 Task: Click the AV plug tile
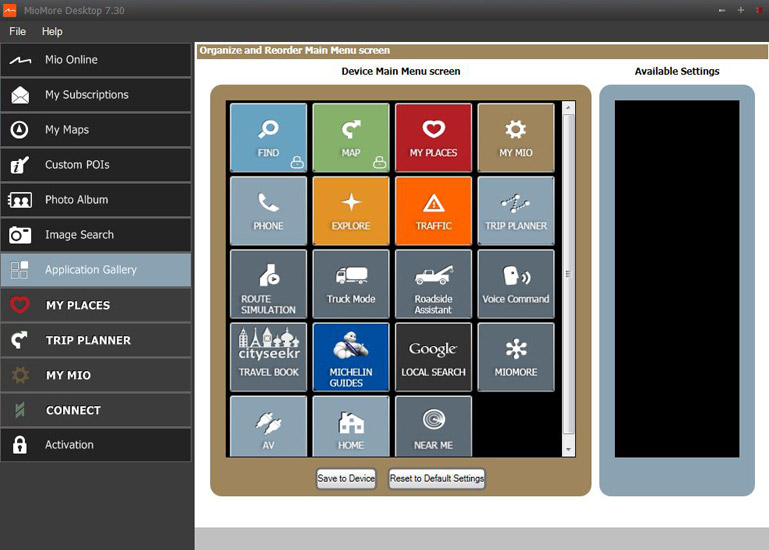pyautogui.click(x=268, y=426)
